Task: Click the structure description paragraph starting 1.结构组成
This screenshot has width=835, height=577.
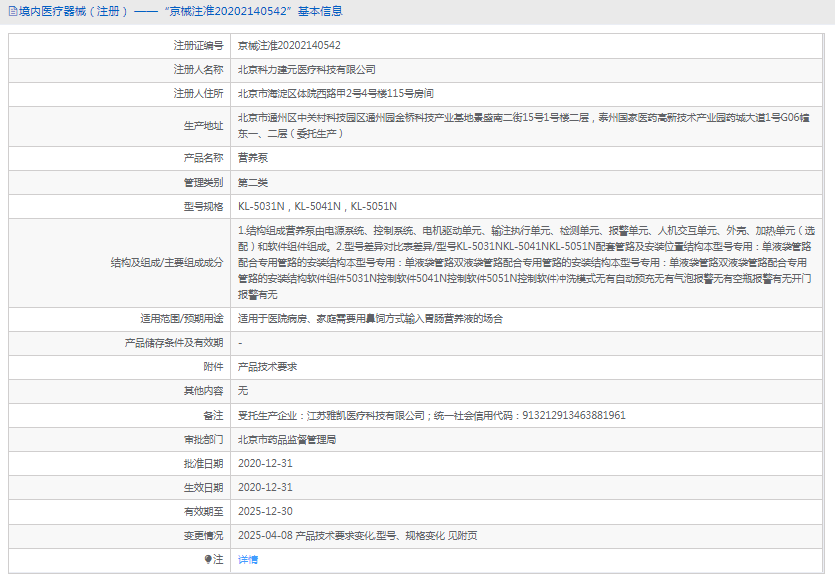Action: [526, 262]
